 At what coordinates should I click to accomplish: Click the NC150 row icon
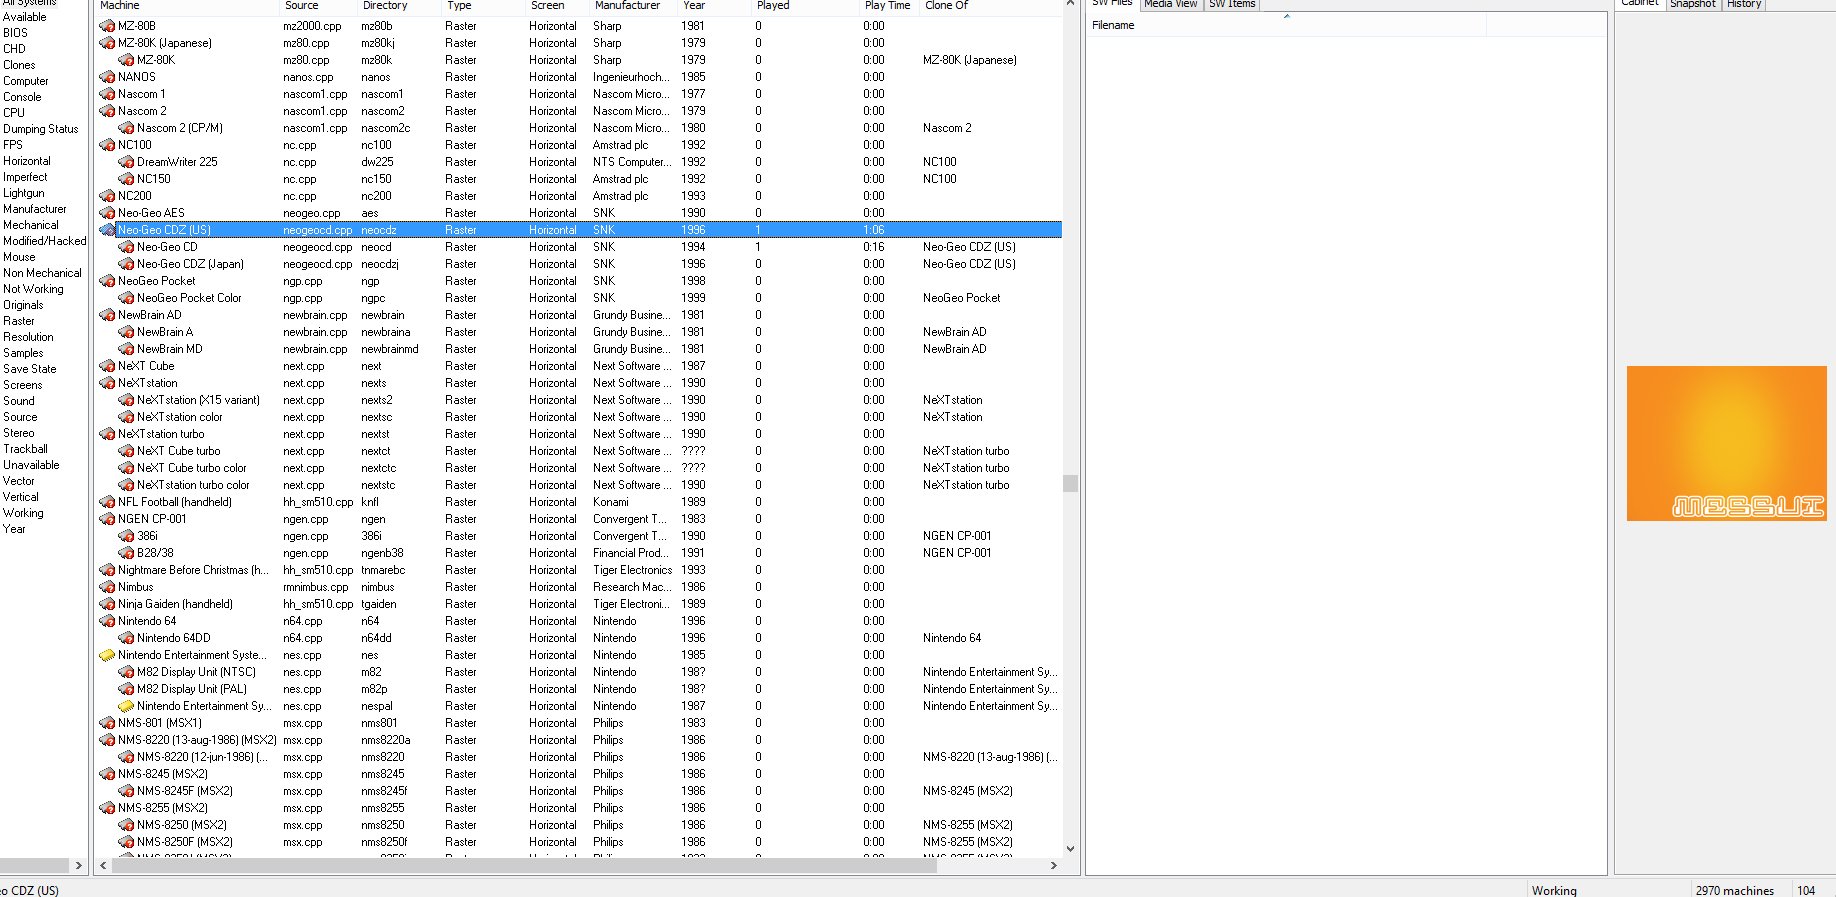(x=126, y=179)
